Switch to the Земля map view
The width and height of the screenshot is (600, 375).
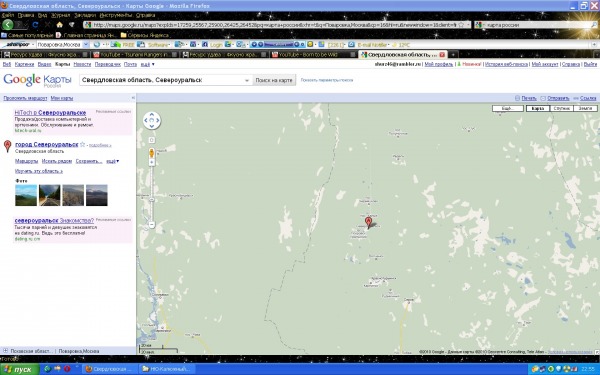[585, 109]
